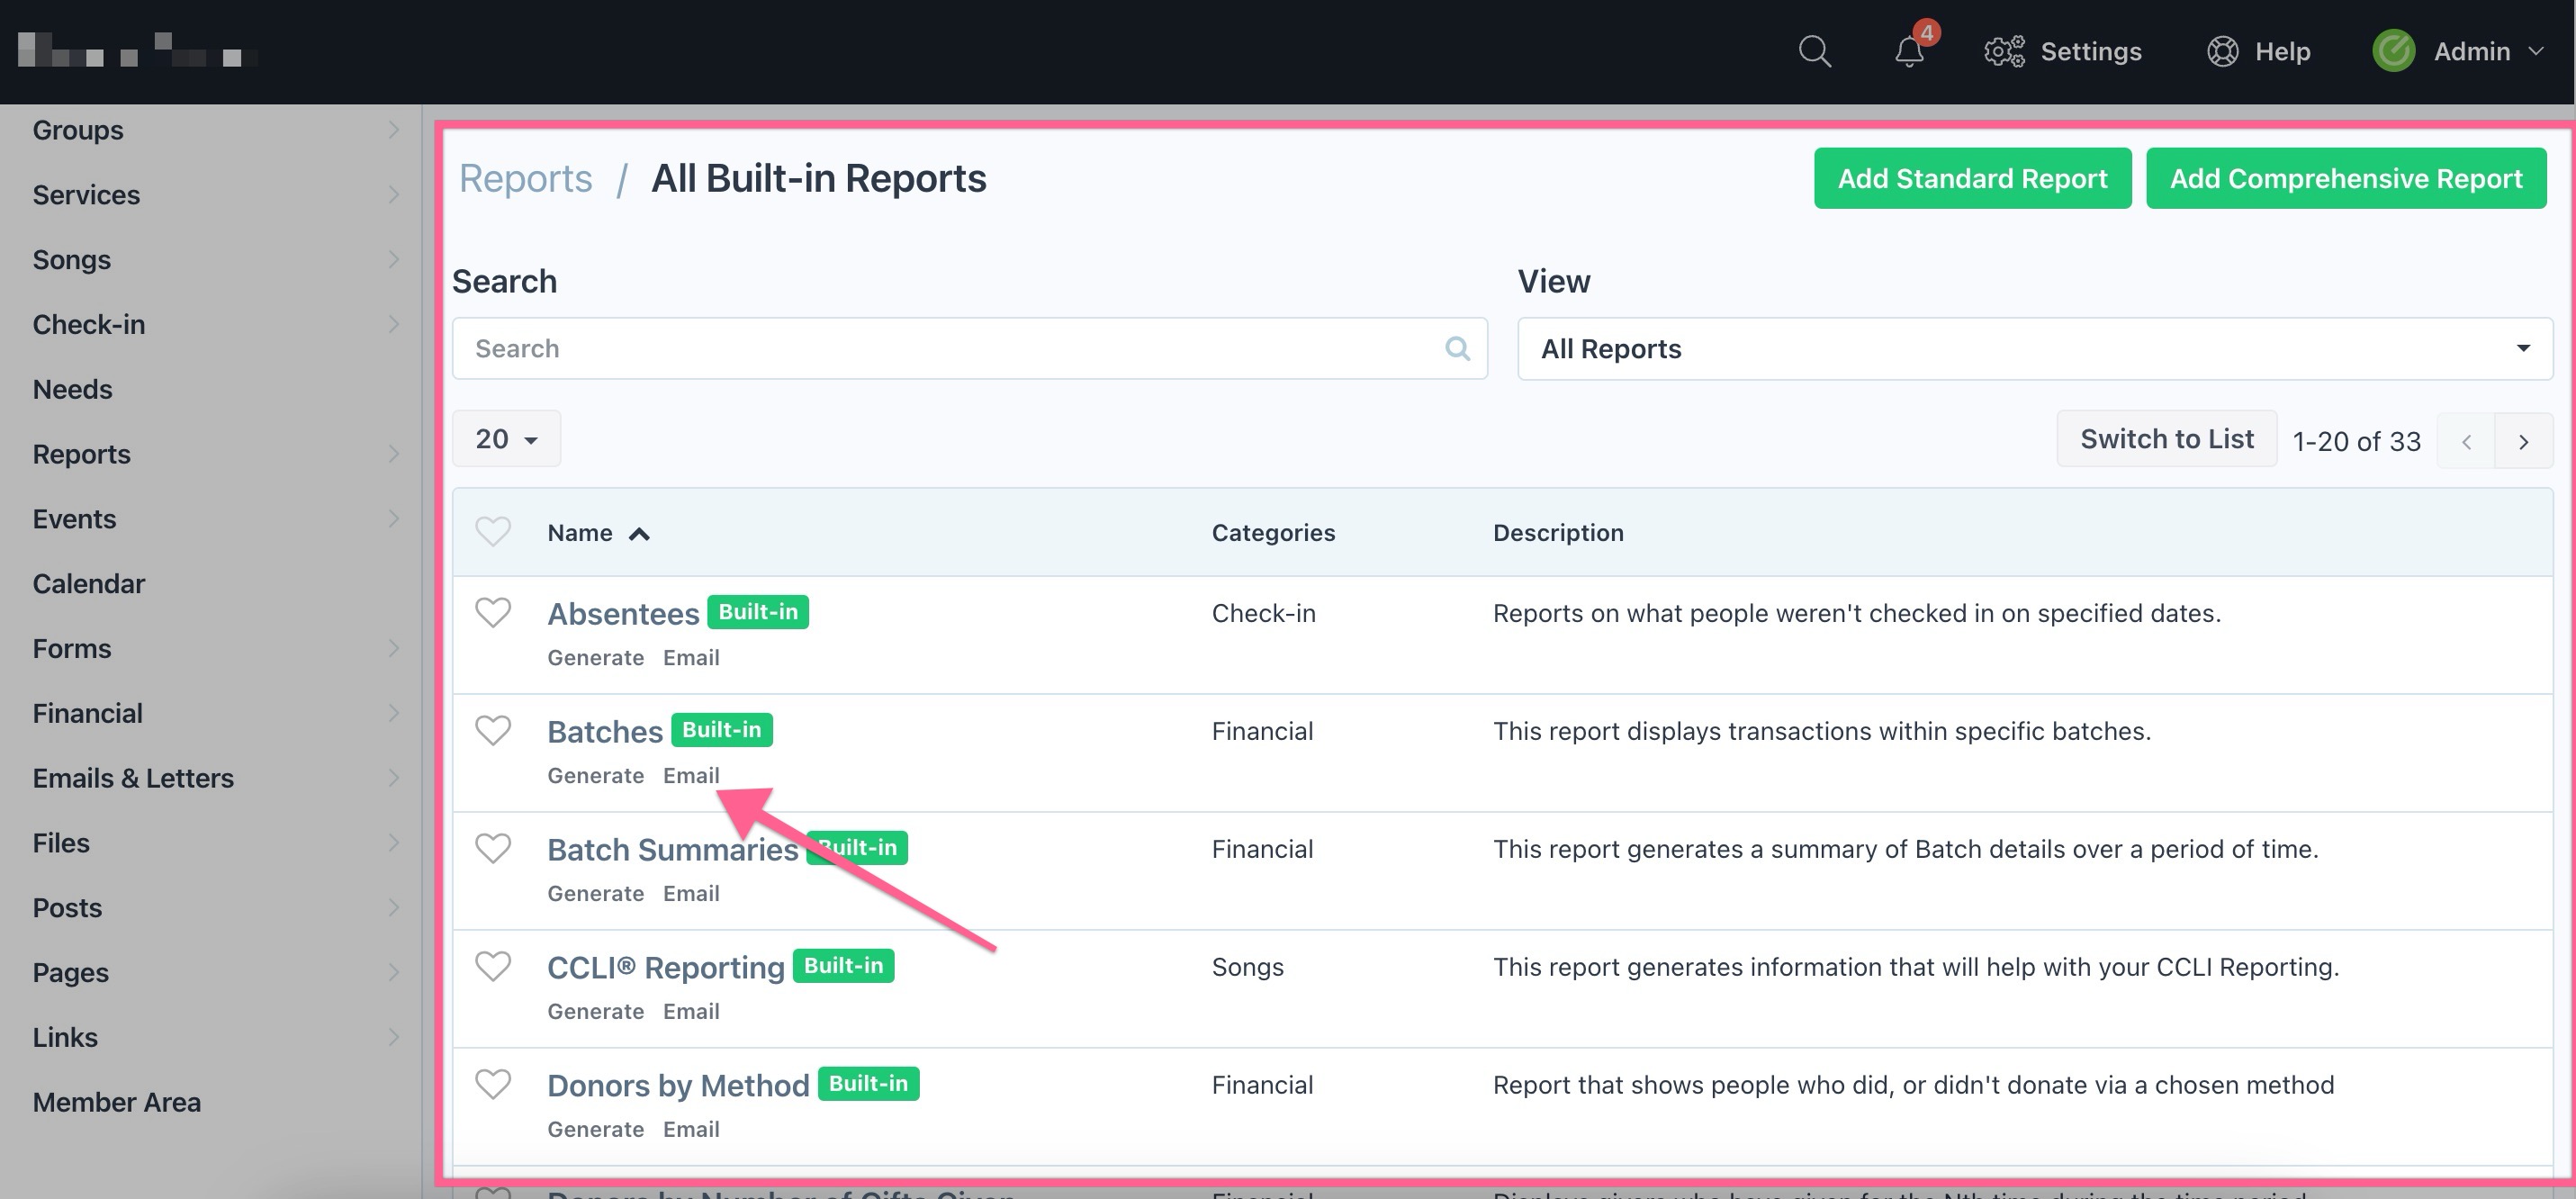The width and height of the screenshot is (2576, 1199).
Task: Open the global search magnifier icon
Action: tap(1814, 51)
